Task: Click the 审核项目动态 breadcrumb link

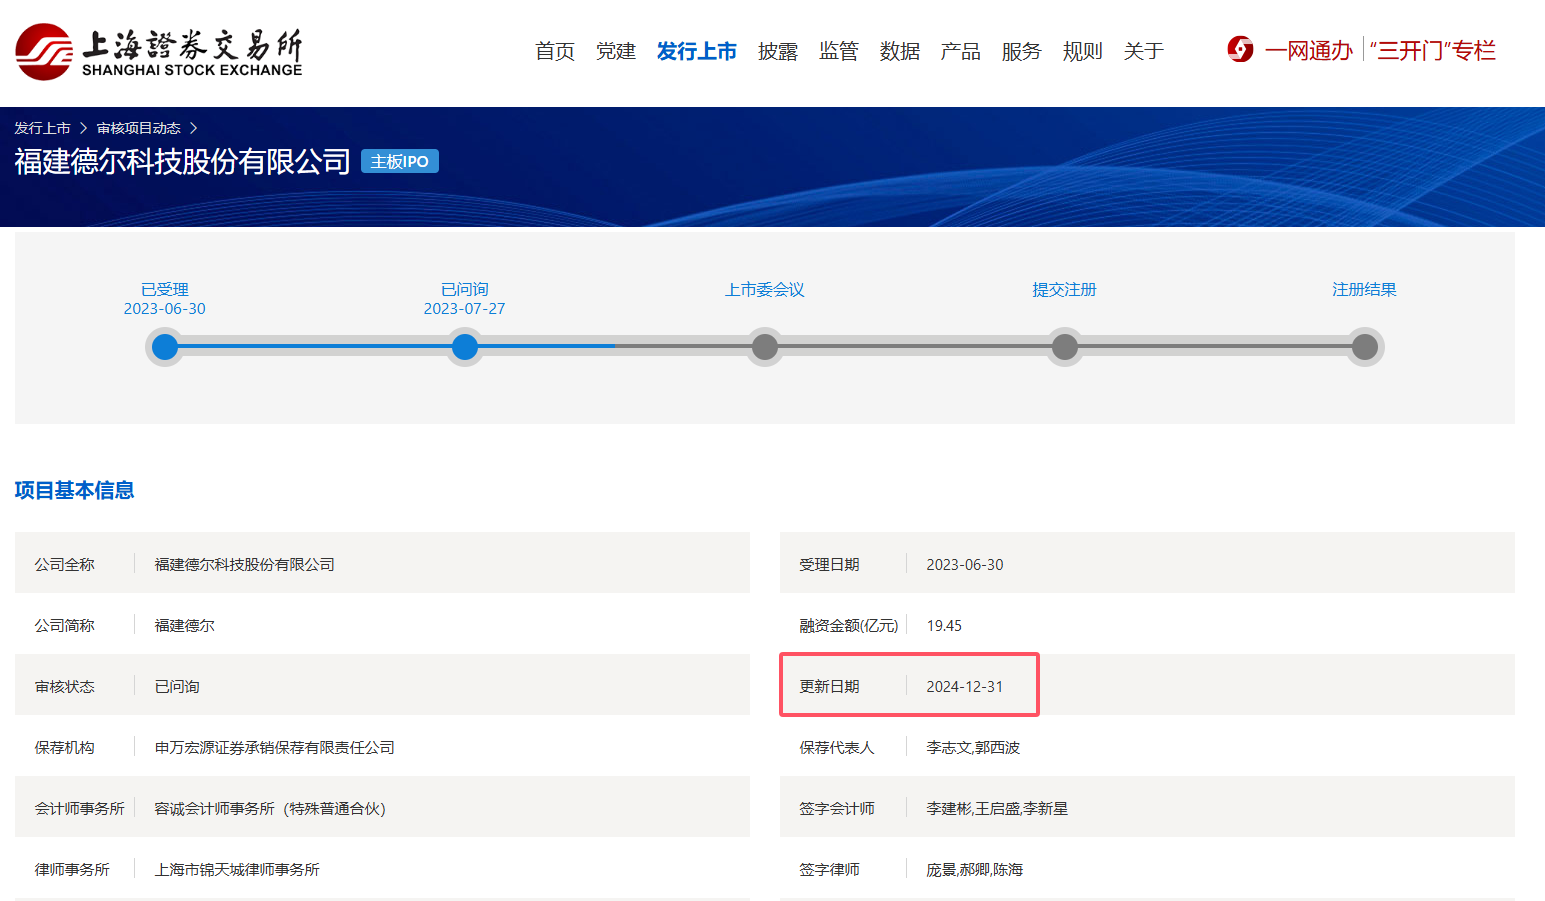Action: pos(139,128)
